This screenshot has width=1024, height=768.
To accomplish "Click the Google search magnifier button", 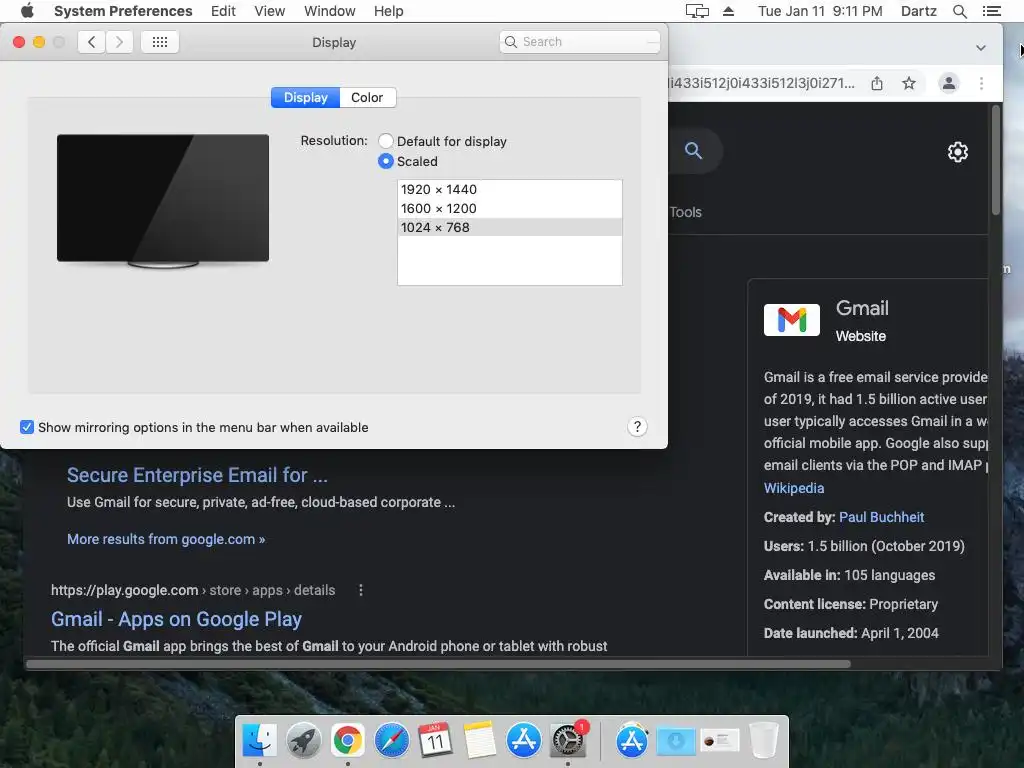I will click(x=693, y=151).
